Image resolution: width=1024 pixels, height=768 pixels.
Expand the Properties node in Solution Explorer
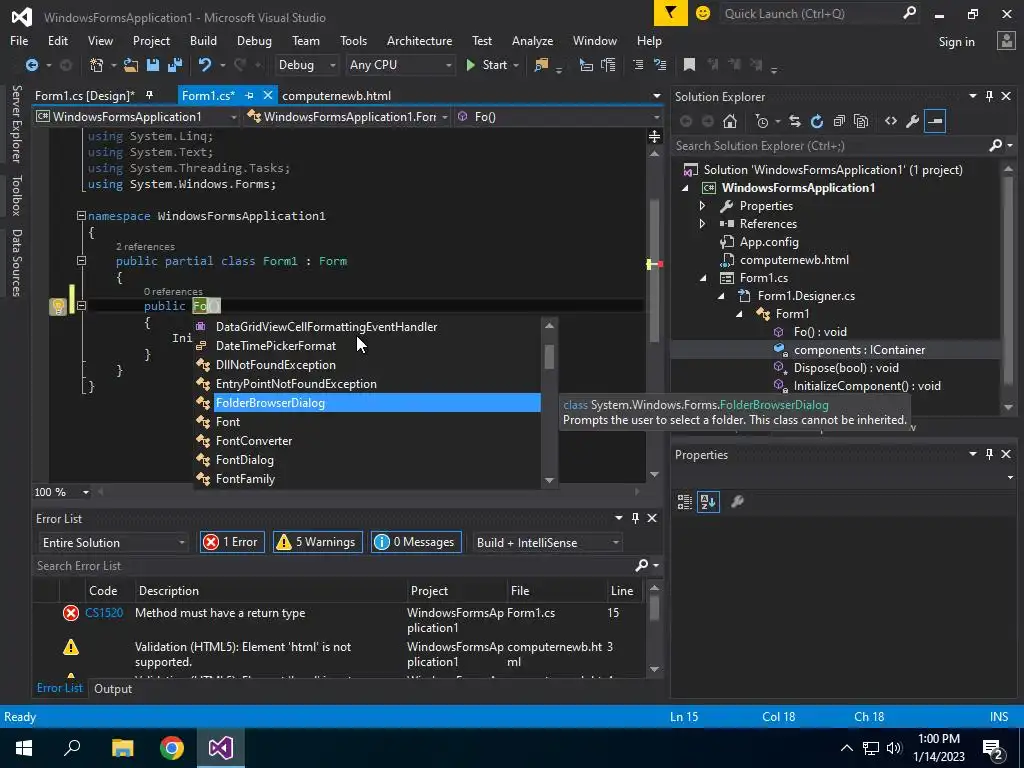(703, 206)
